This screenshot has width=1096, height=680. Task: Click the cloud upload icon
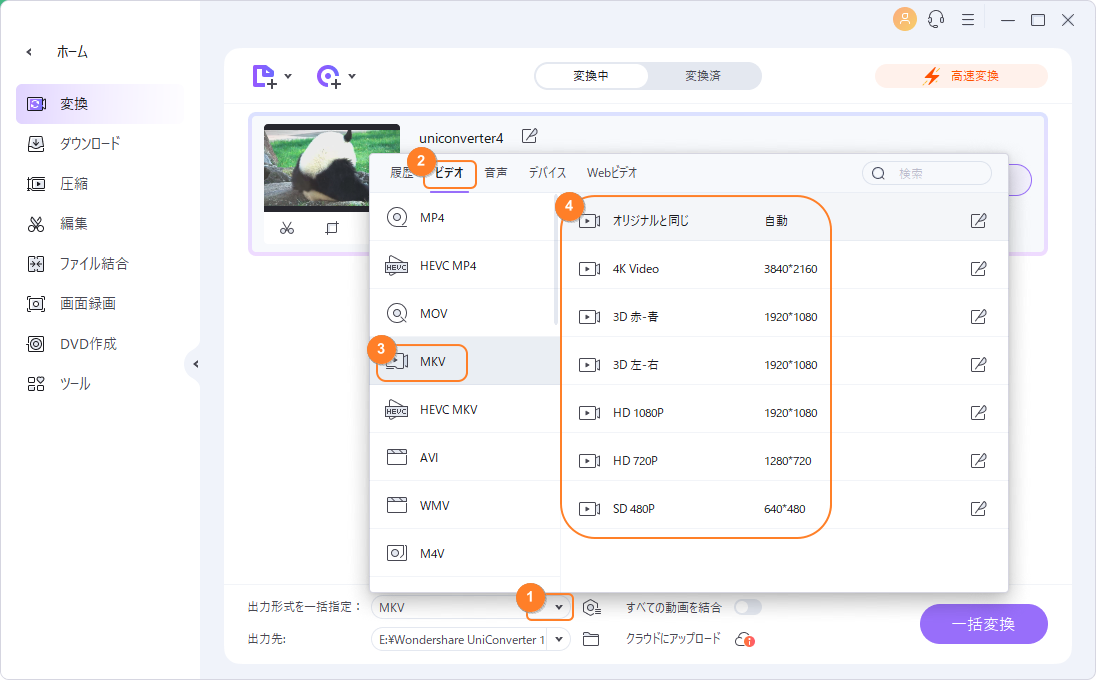coord(744,639)
